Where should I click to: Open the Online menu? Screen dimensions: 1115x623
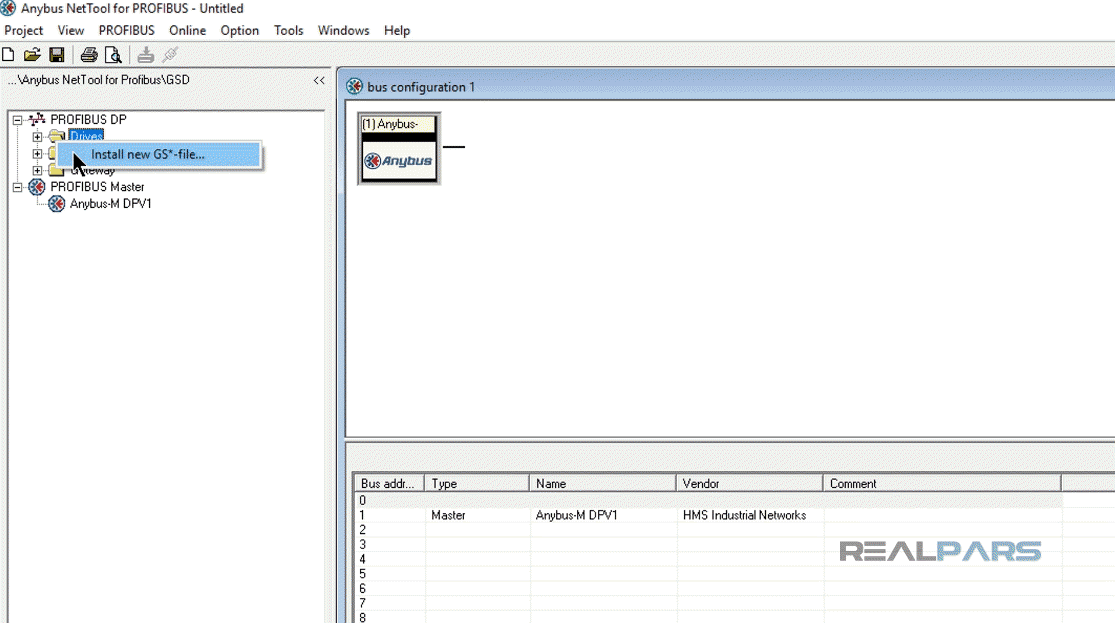[x=188, y=31]
